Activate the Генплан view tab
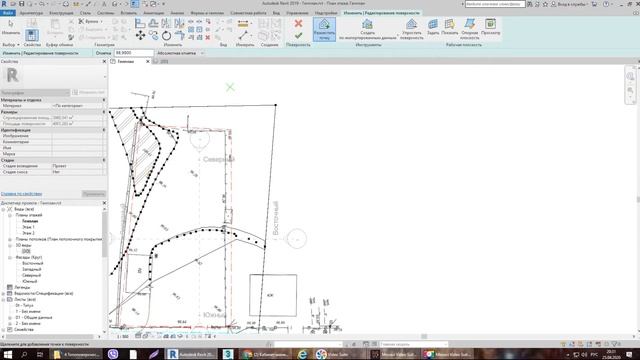The width and height of the screenshot is (640, 360). point(125,62)
